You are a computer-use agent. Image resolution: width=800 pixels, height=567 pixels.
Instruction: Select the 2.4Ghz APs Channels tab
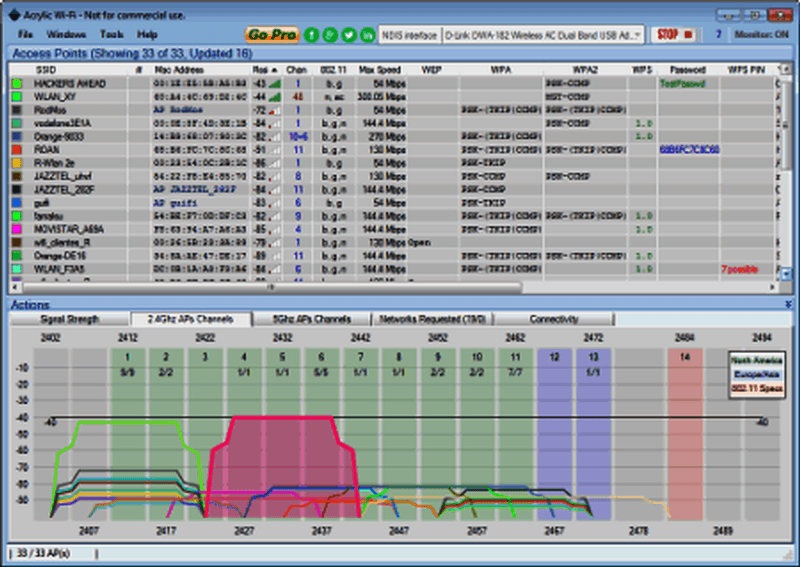pos(191,319)
